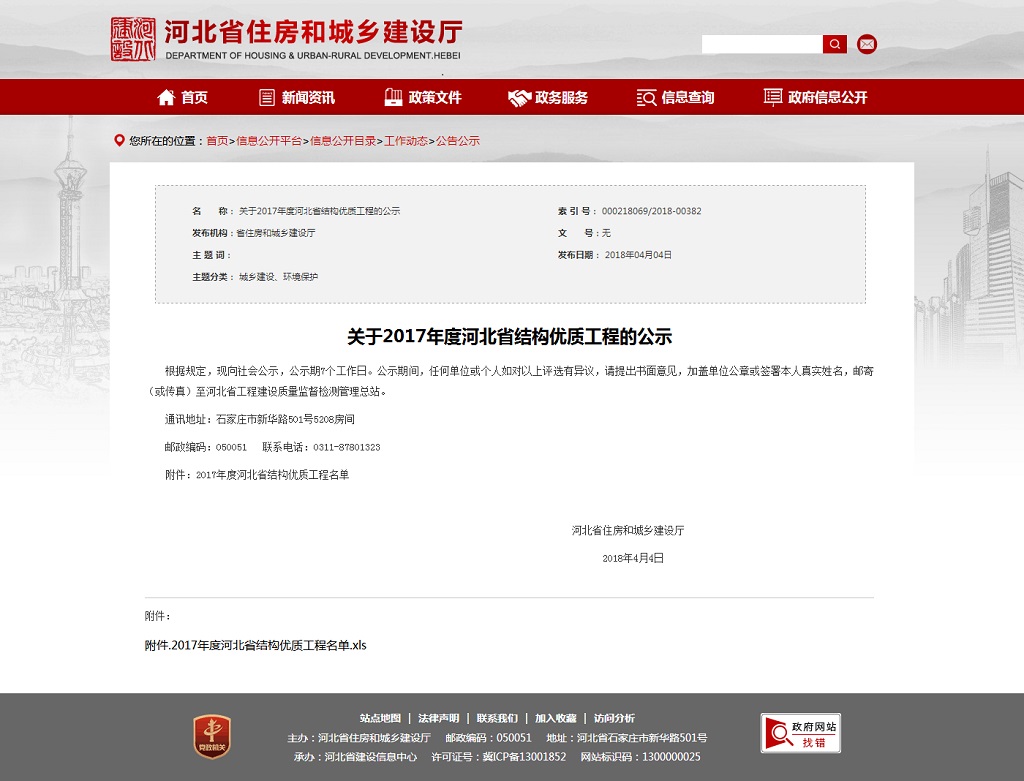The width and height of the screenshot is (1024, 781).
Task: Open the government website error-report icon
Action: 800,733
